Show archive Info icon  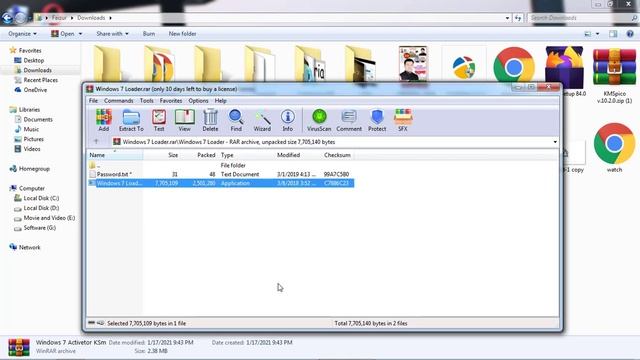287,120
